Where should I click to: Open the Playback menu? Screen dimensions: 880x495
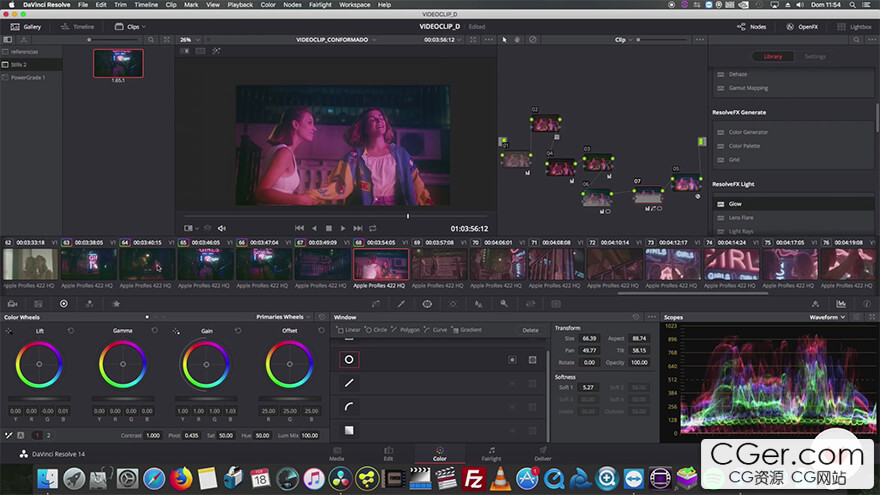pos(240,4)
